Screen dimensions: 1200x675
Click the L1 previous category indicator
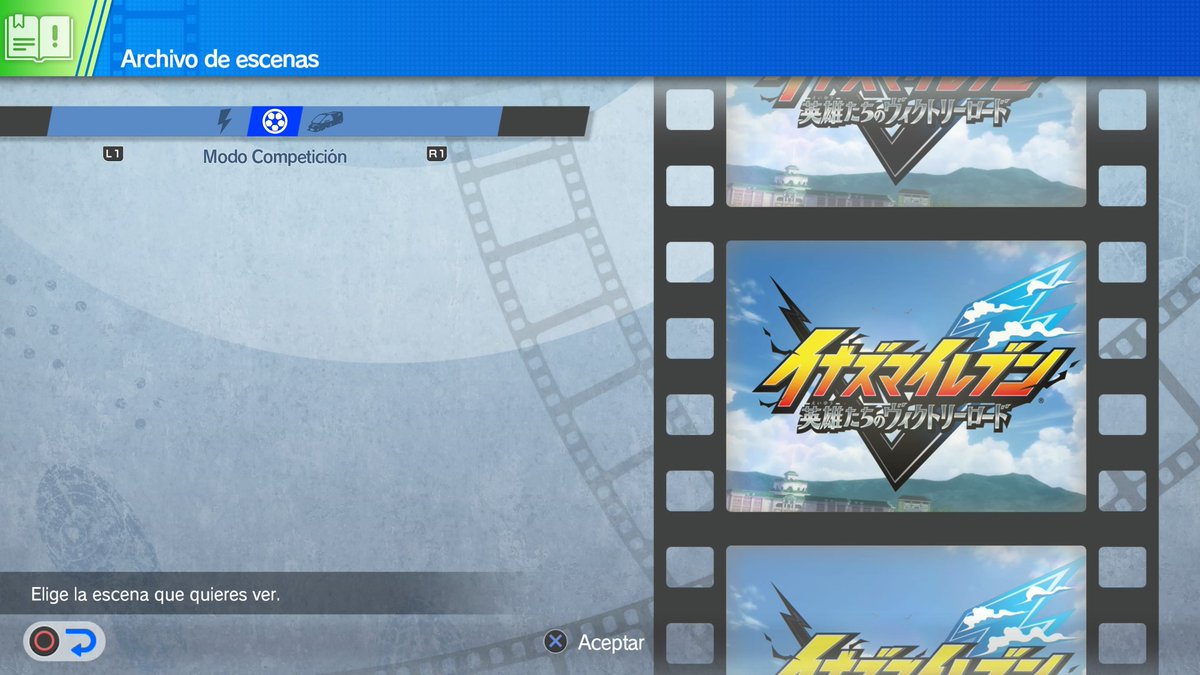(113, 155)
